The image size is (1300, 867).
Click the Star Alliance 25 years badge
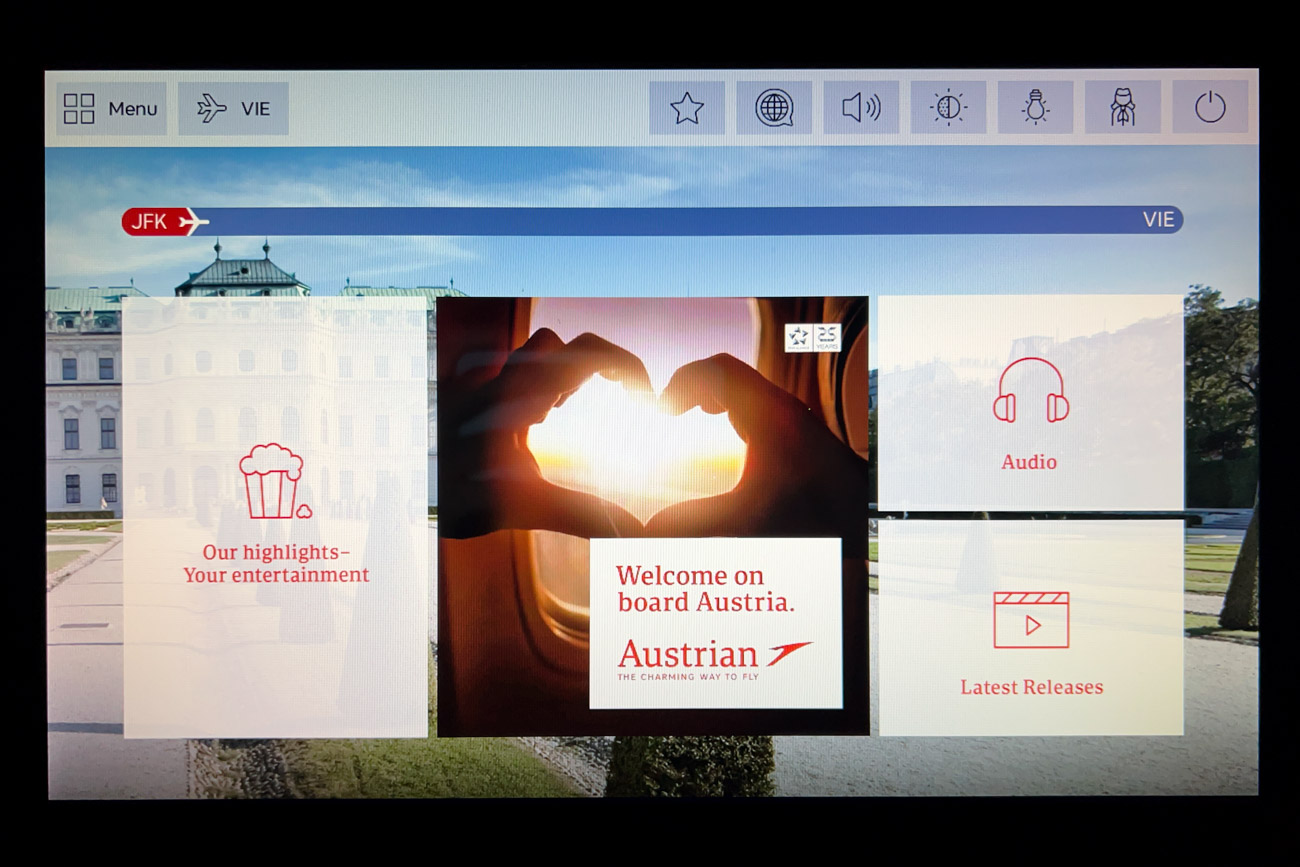(813, 338)
